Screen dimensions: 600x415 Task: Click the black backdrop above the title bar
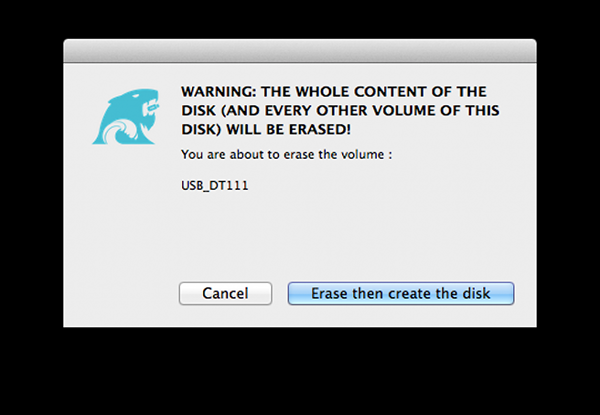coord(300,19)
